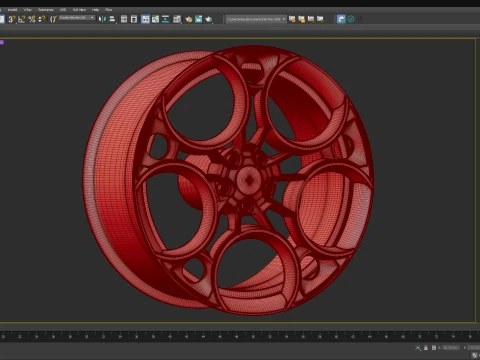The width and height of the screenshot is (480, 360).
Task: Open the Substance menu
Action: coord(46,10)
